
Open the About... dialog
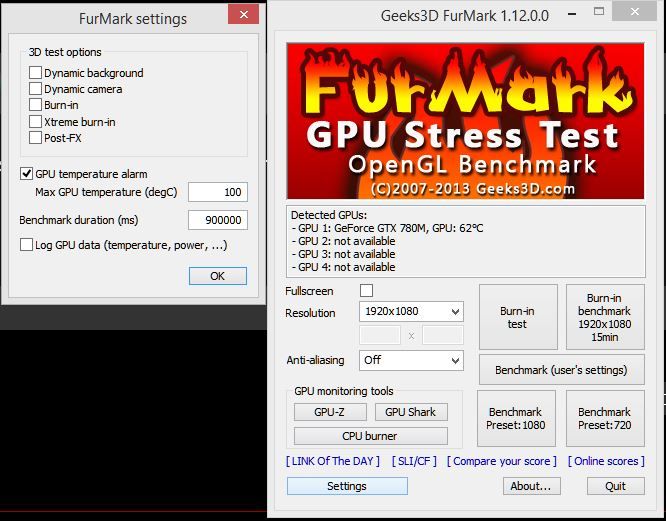click(x=531, y=486)
